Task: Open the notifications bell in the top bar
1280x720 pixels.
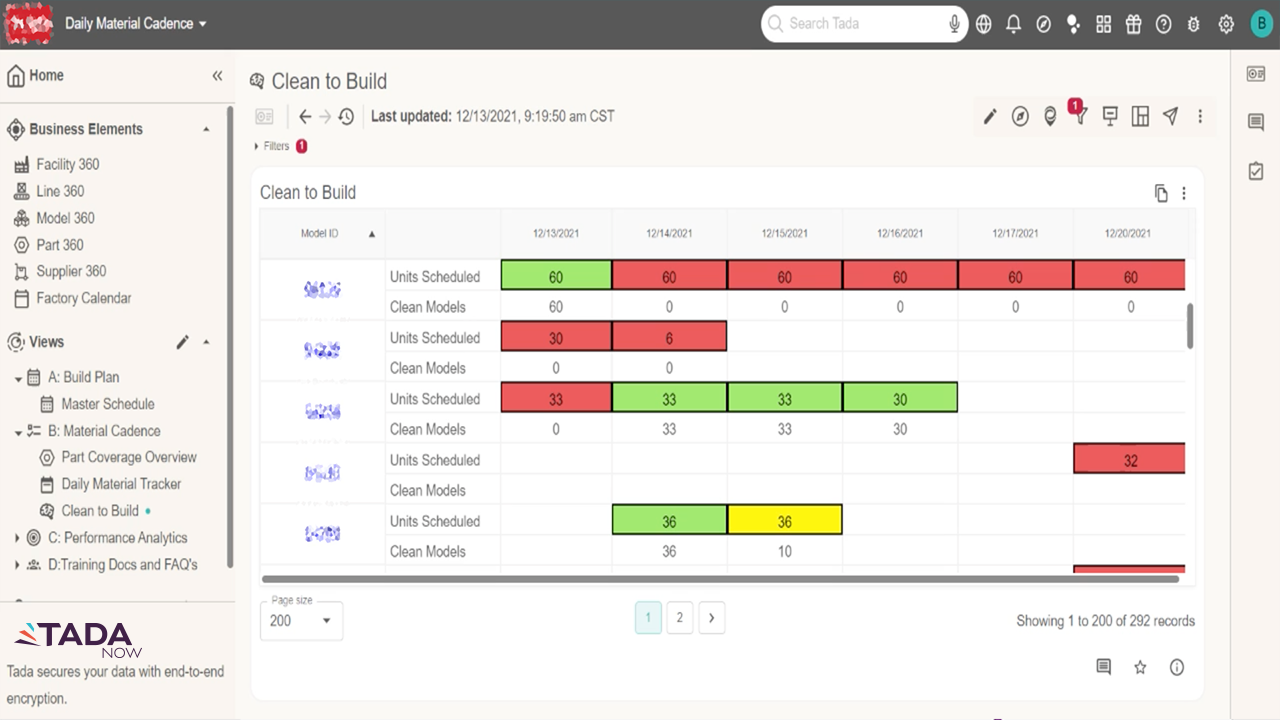Action: (1013, 23)
